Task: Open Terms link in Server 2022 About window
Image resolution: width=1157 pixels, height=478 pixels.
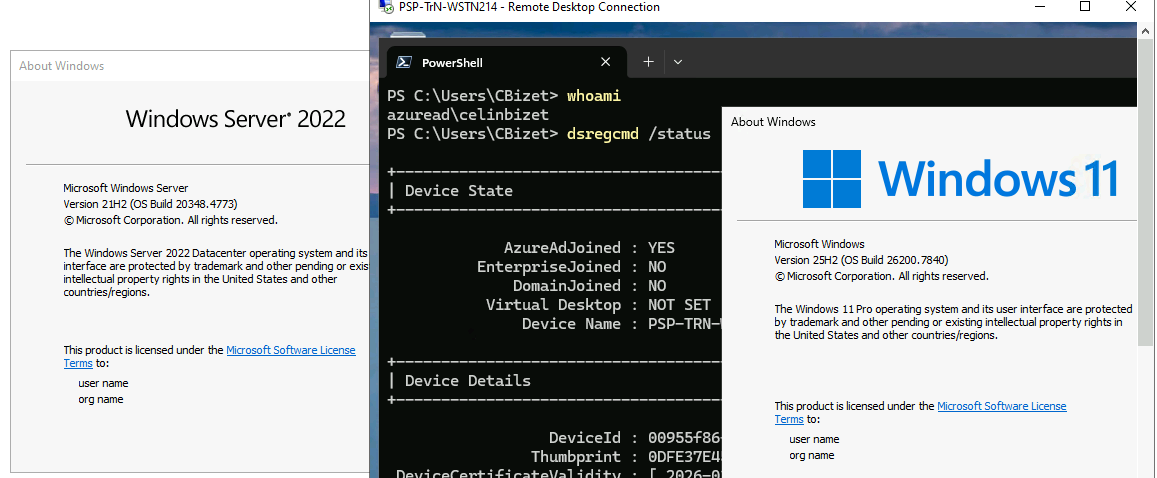Action: point(78,363)
